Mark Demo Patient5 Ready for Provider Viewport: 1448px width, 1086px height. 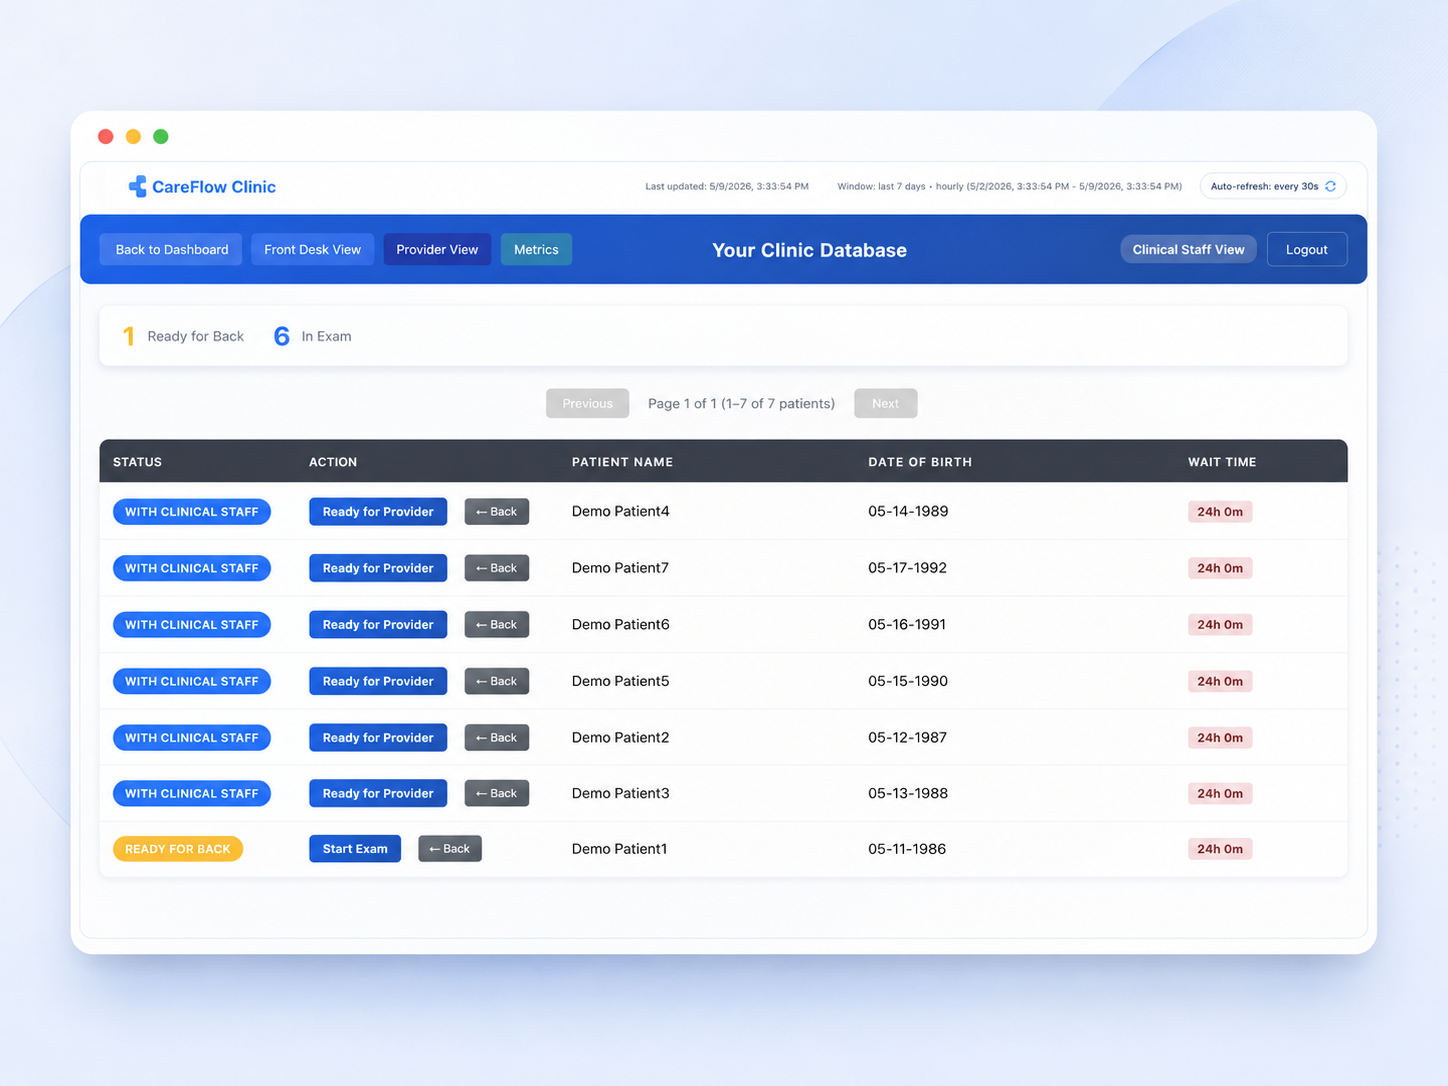pos(378,681)
